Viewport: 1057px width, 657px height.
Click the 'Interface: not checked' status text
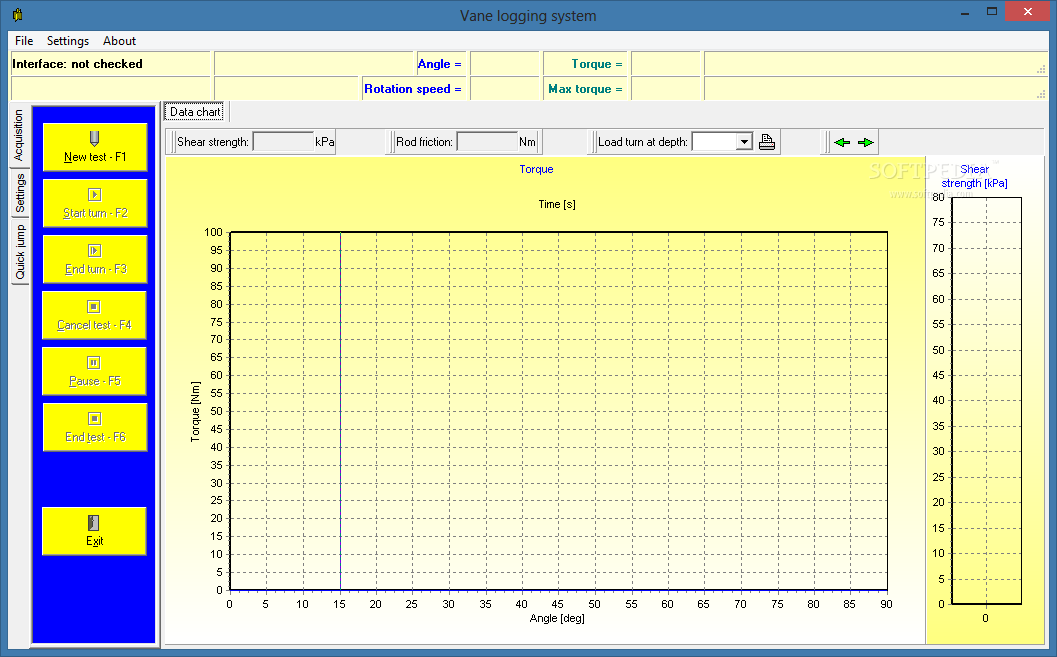[x=78, y=64]
